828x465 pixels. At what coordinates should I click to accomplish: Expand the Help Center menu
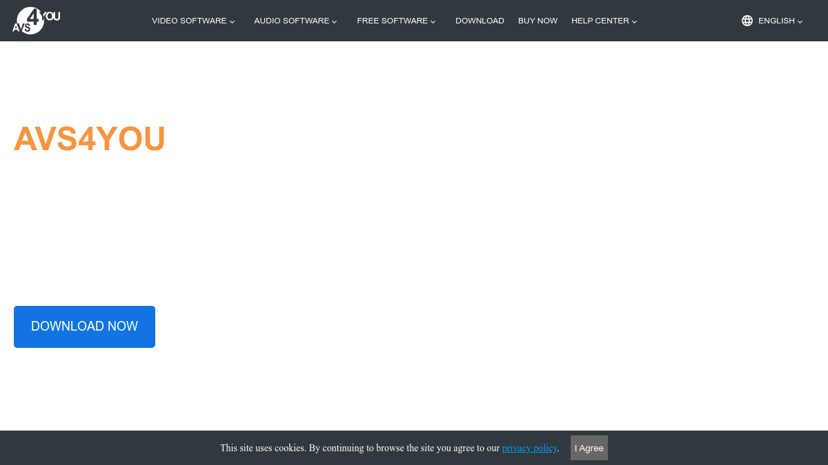[x=604, y=21]
